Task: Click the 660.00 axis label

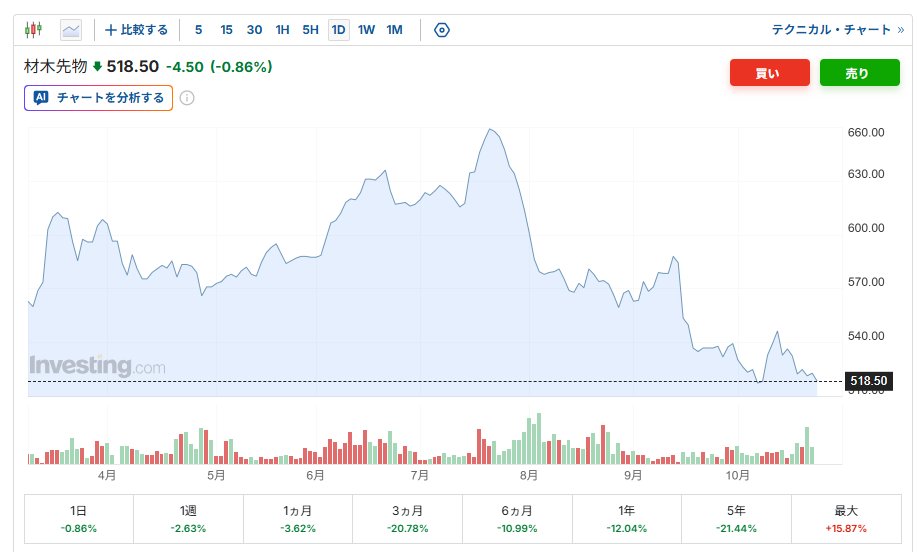Action: click(866, 132)
